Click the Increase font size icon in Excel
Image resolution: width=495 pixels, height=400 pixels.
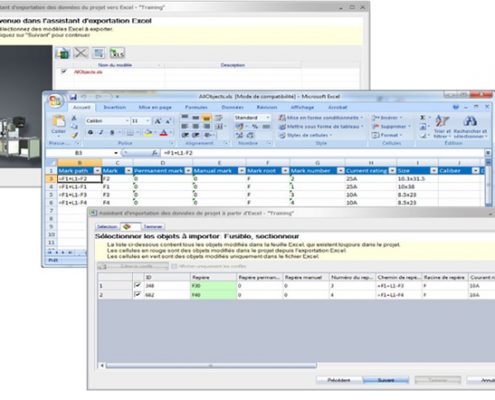tap(158, 121)
